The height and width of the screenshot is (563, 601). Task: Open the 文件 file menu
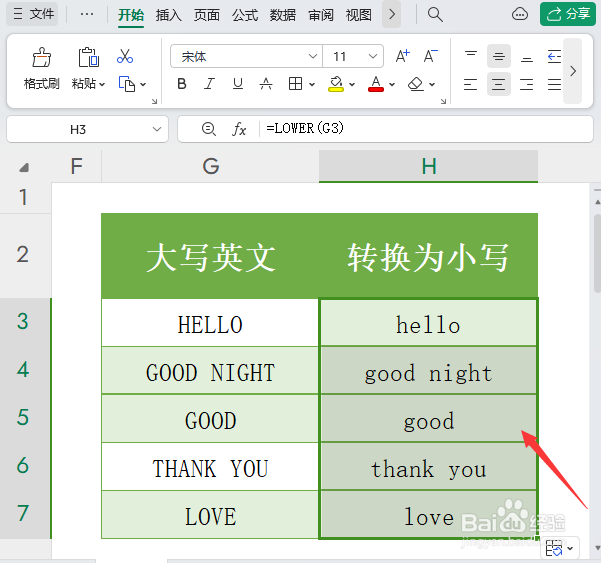(x=33, y=14)
